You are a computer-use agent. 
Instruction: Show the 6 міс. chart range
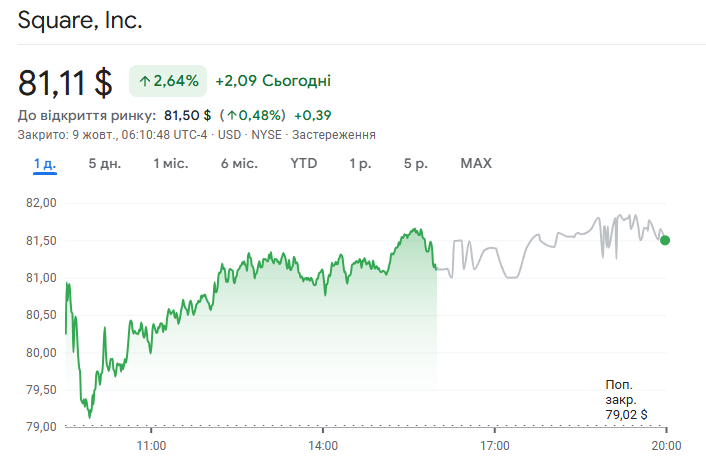[239, 163]
